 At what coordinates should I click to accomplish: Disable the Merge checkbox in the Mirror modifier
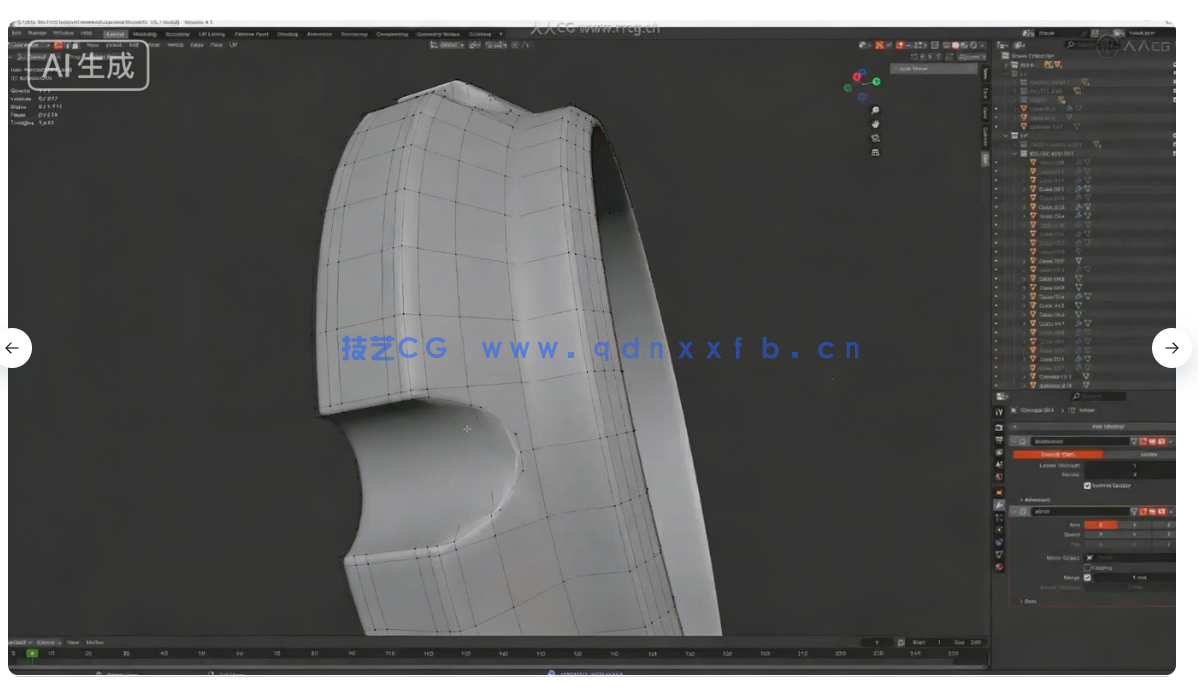pos(1088,578)
